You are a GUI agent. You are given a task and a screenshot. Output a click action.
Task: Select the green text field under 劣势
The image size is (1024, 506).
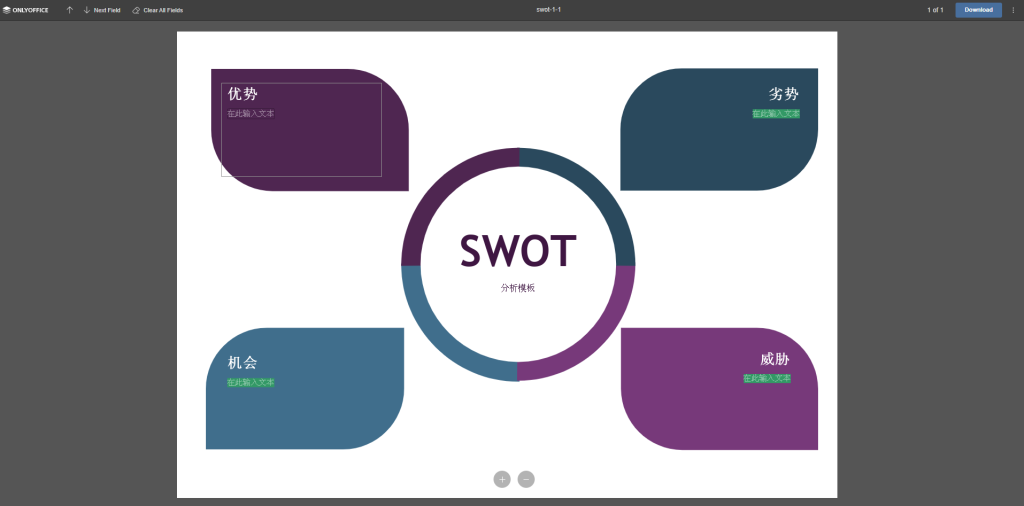pos(776,114)
